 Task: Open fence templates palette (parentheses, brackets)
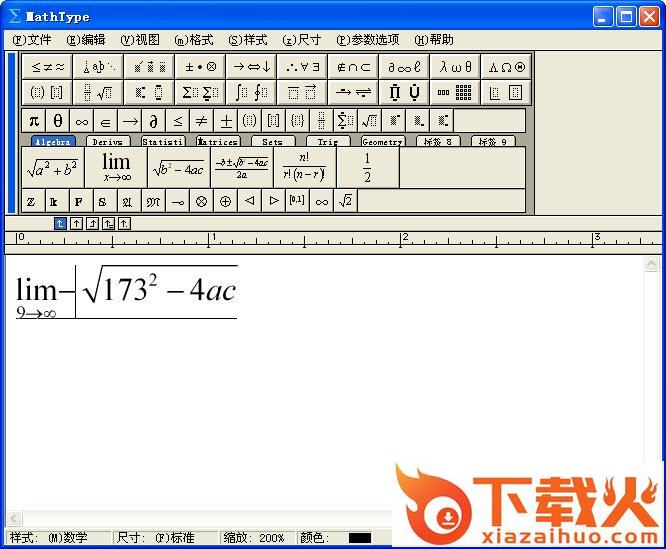tap(47, 92)
